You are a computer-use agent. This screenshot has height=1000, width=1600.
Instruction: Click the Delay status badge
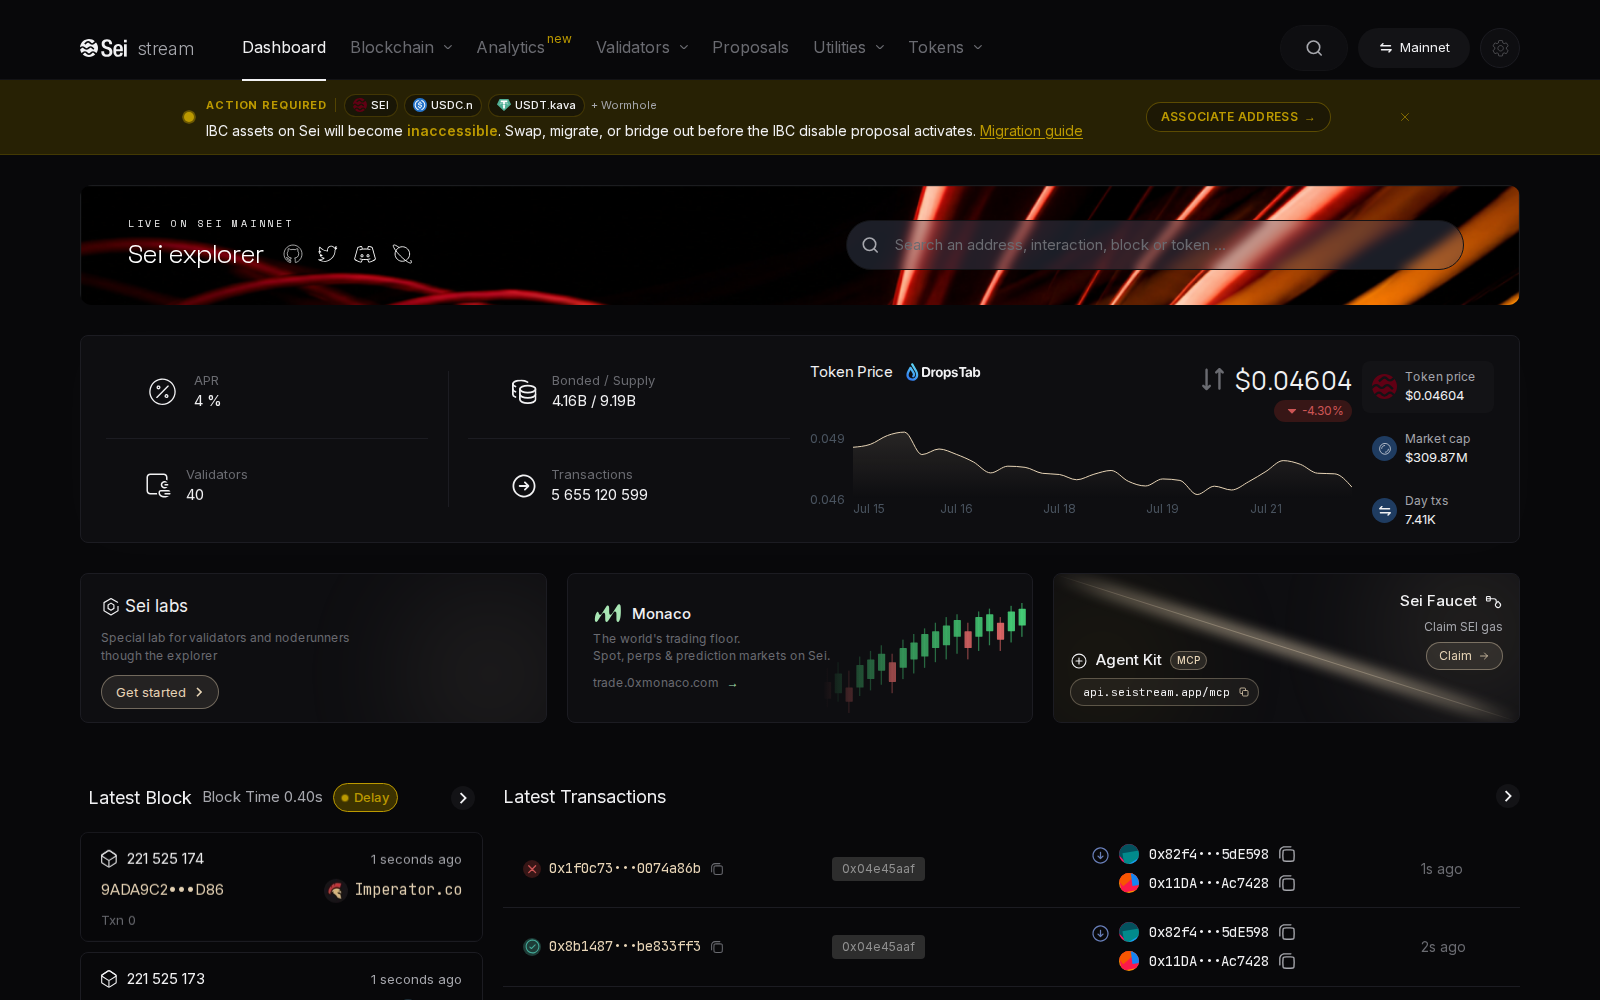[365, 797]
